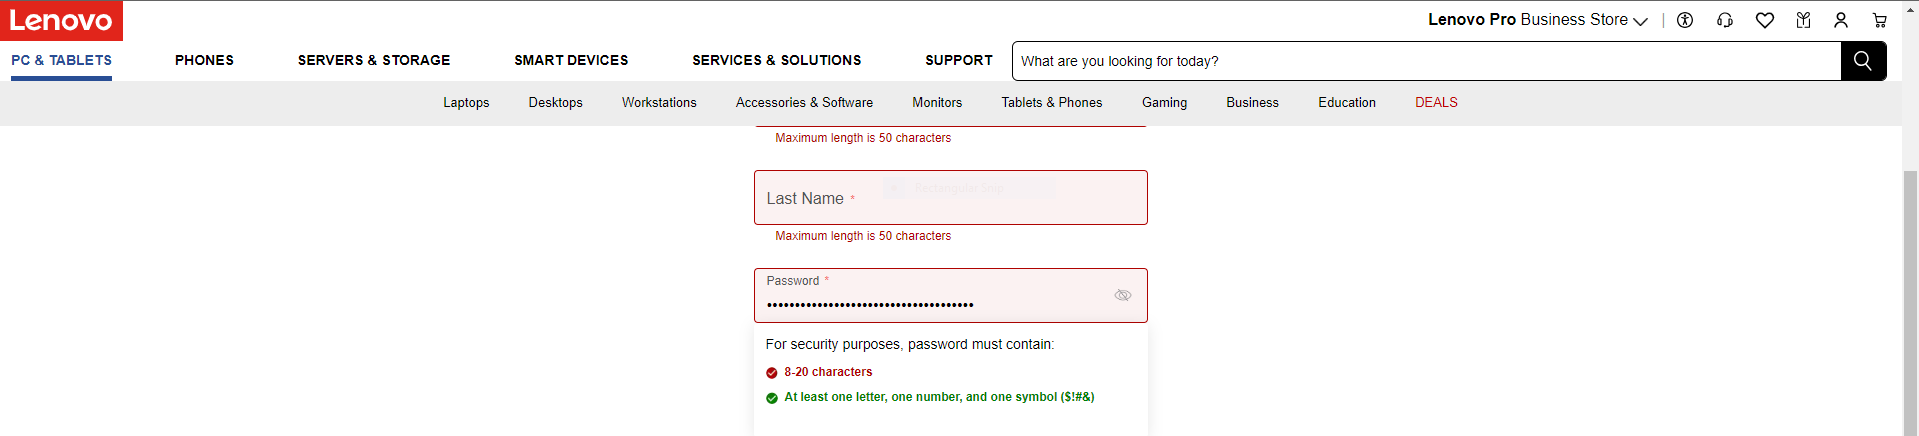Click the search magnifier button

click(1863, 61)
